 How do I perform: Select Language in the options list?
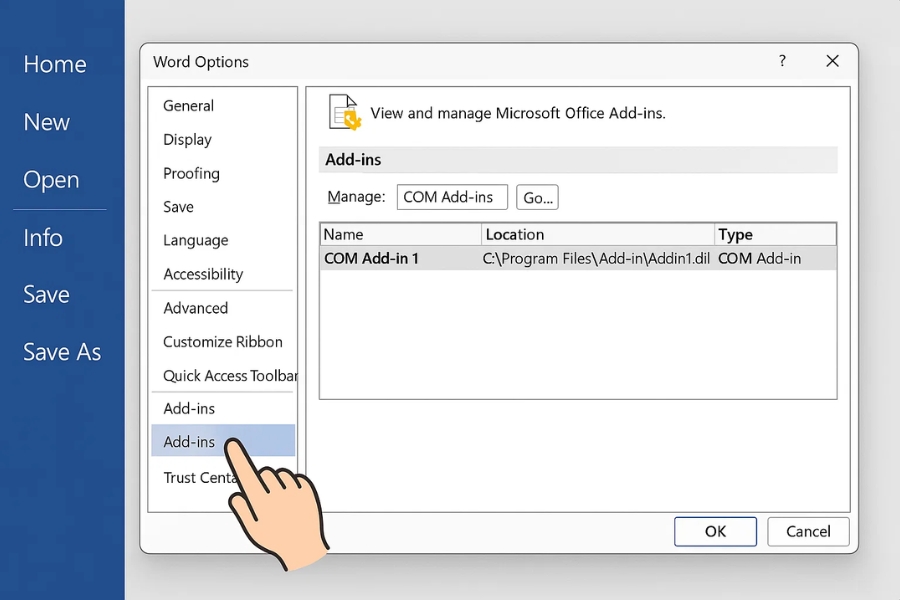(x=196, y=240)
